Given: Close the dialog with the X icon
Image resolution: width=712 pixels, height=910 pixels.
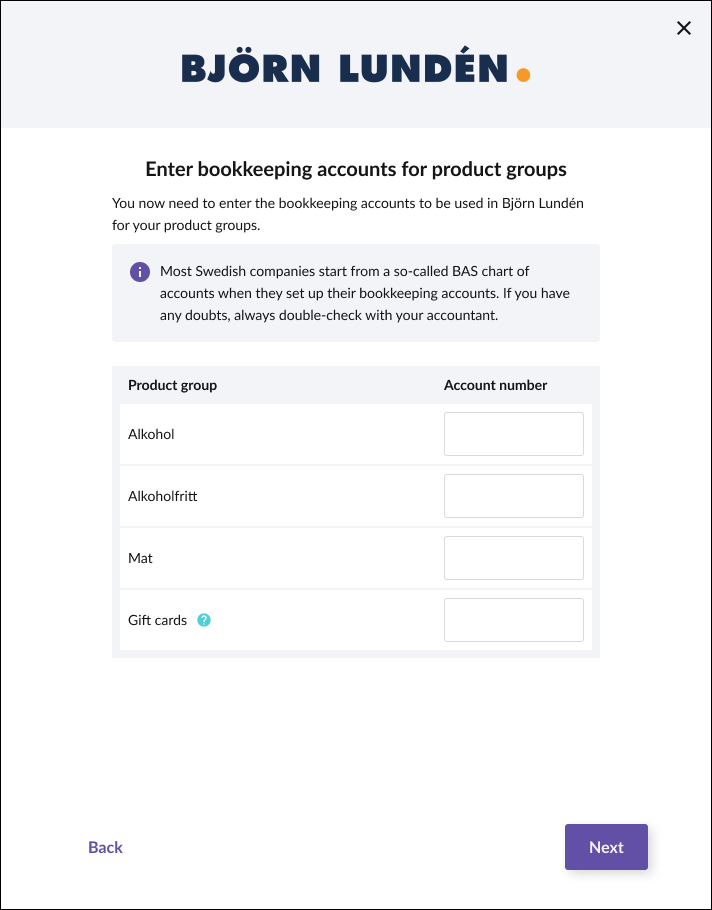Looking at the screenshot, I should (684, 28).
